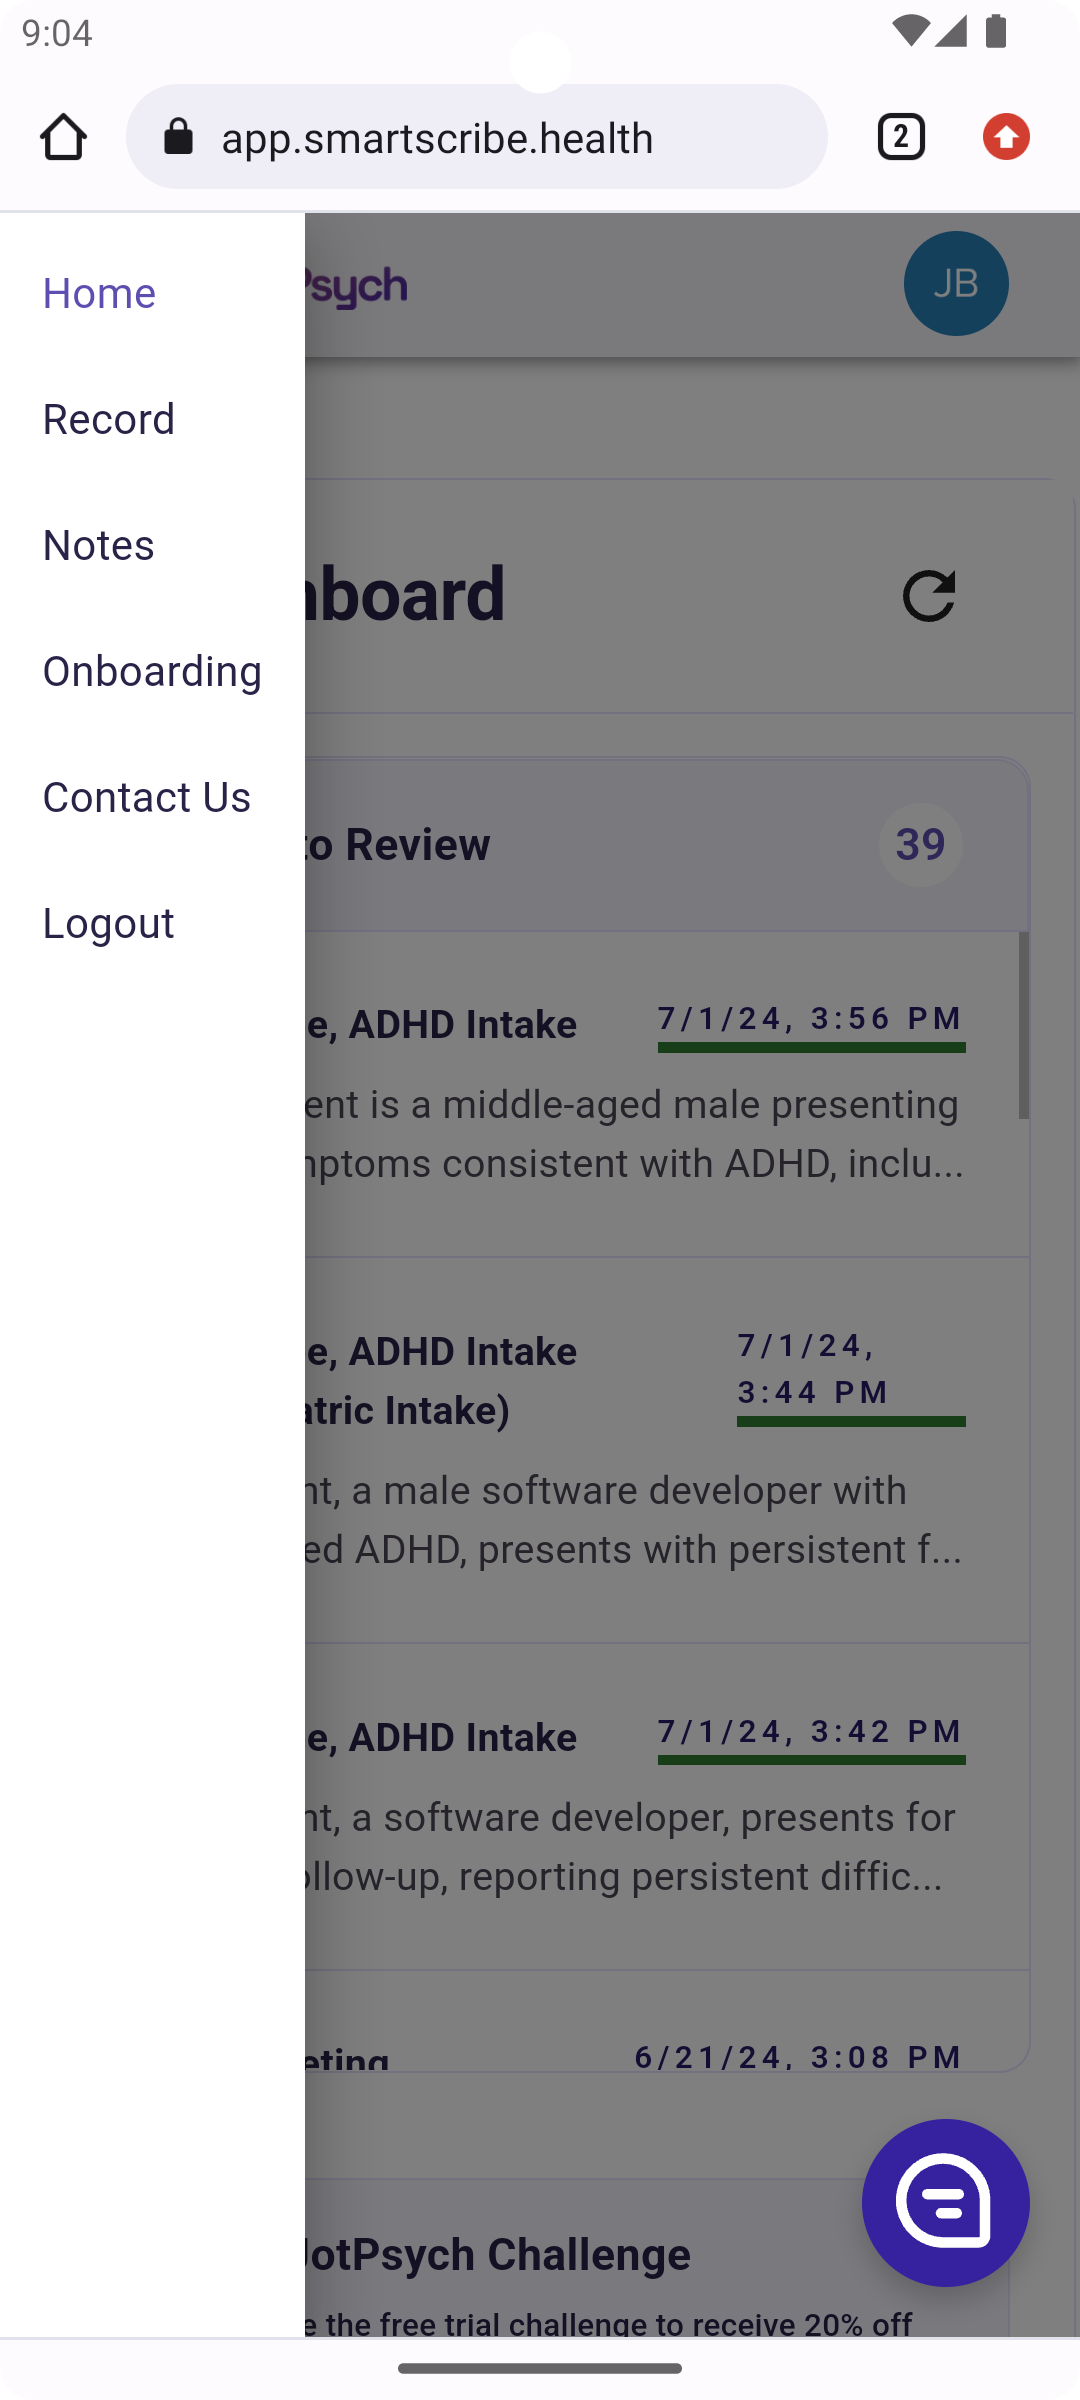The image size is (1080, 2400).
Task: Tap the browser home icon
Action: (63, 137)
